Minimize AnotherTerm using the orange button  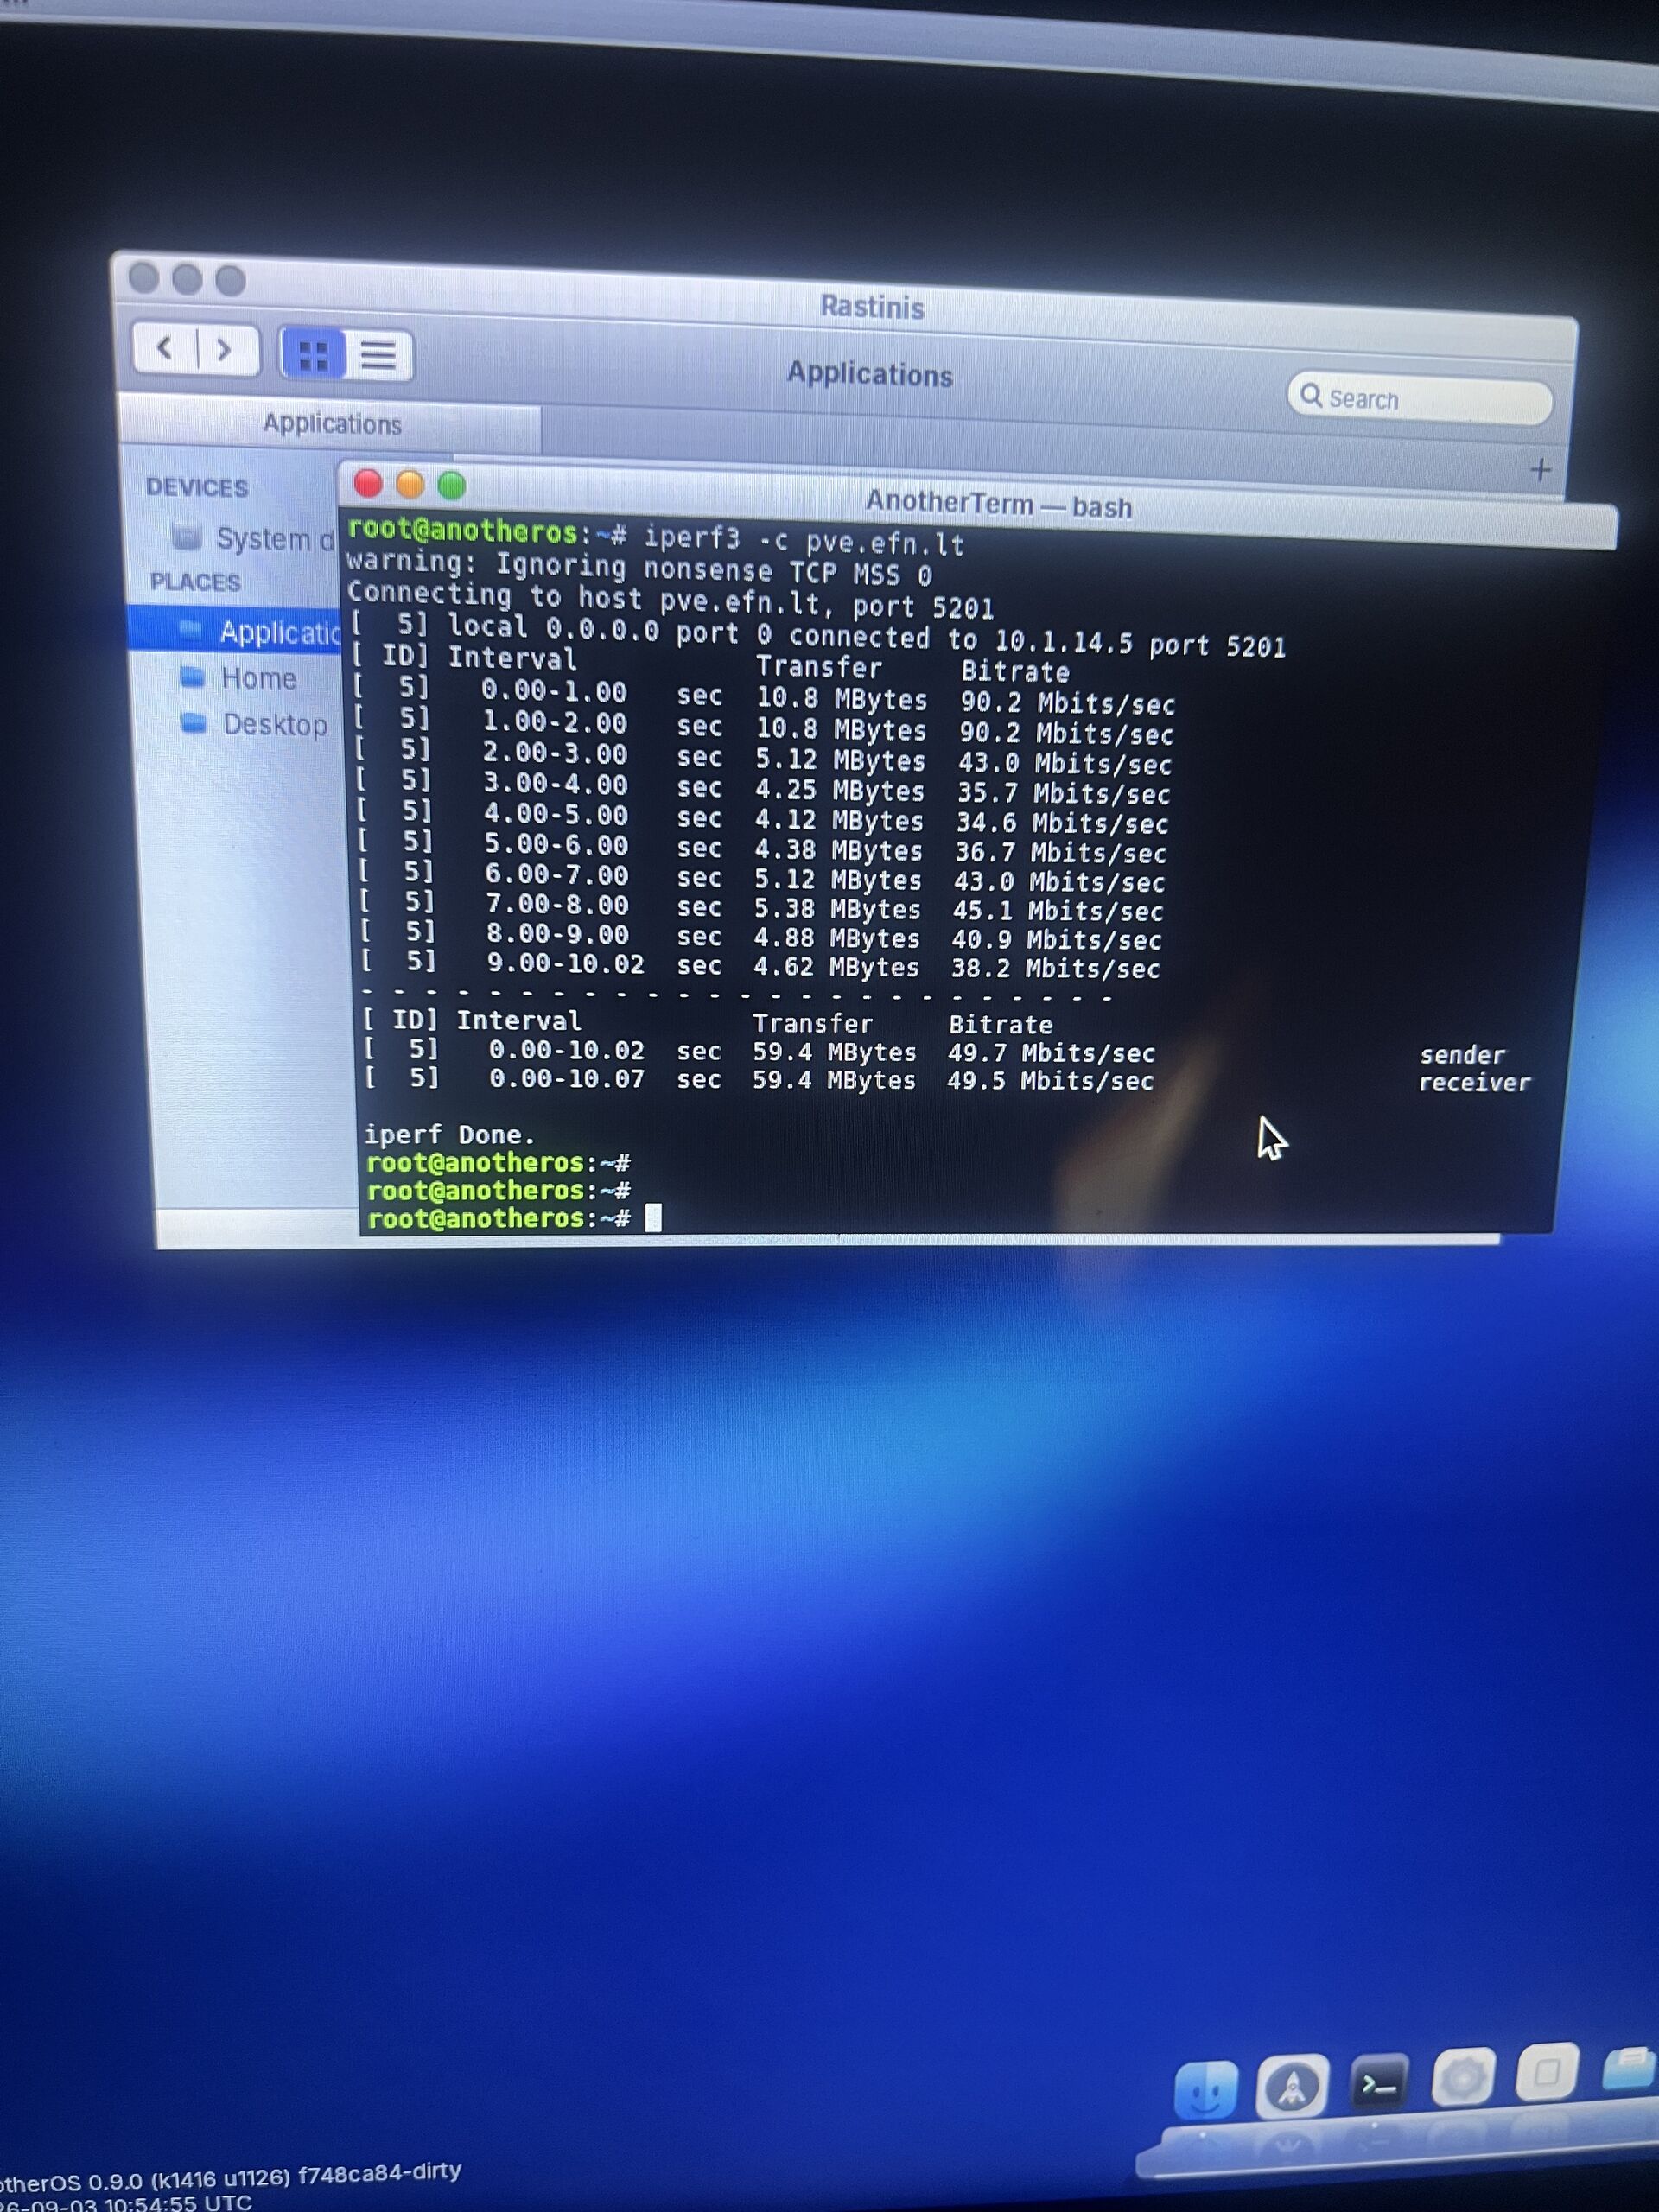click(410, 485)
